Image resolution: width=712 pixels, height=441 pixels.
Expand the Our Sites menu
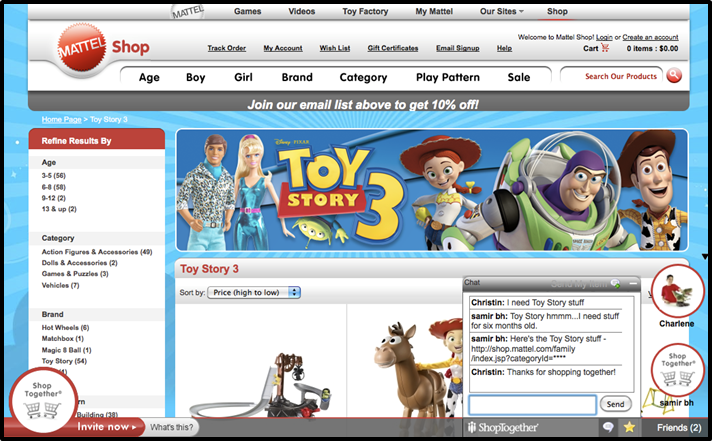tap(501, 11)
